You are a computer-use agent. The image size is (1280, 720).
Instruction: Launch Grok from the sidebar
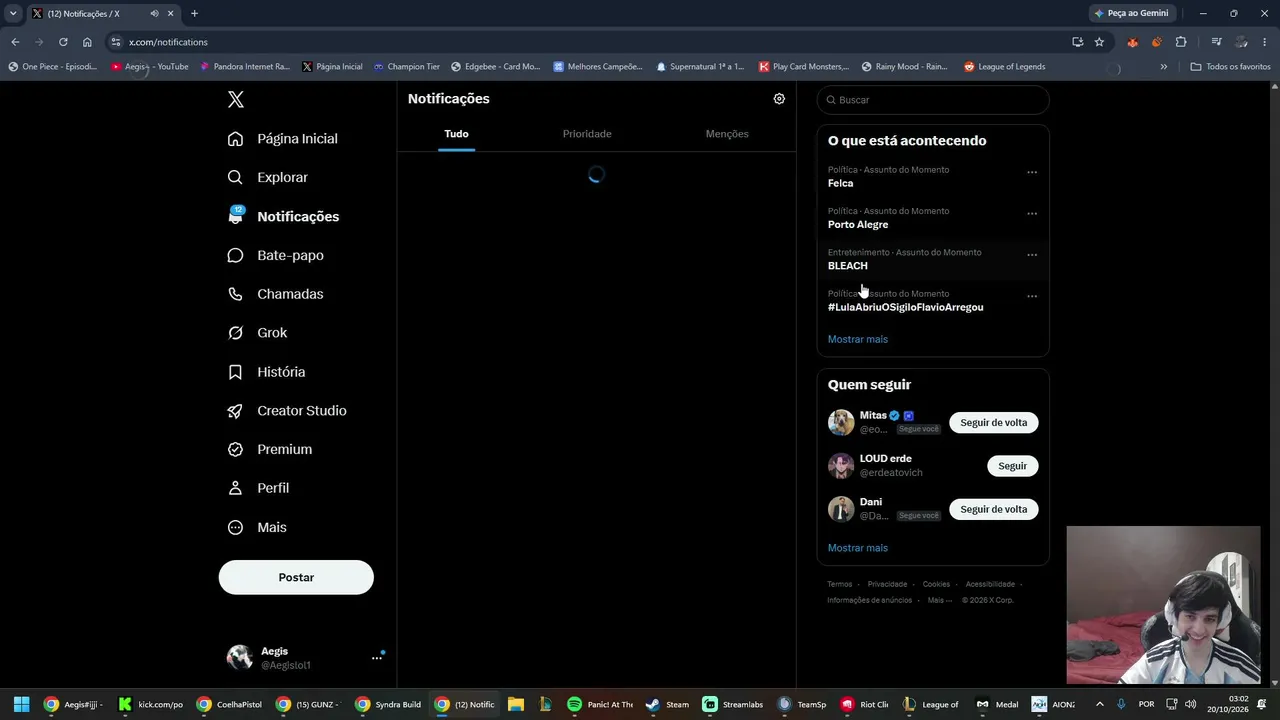[258, 333]
